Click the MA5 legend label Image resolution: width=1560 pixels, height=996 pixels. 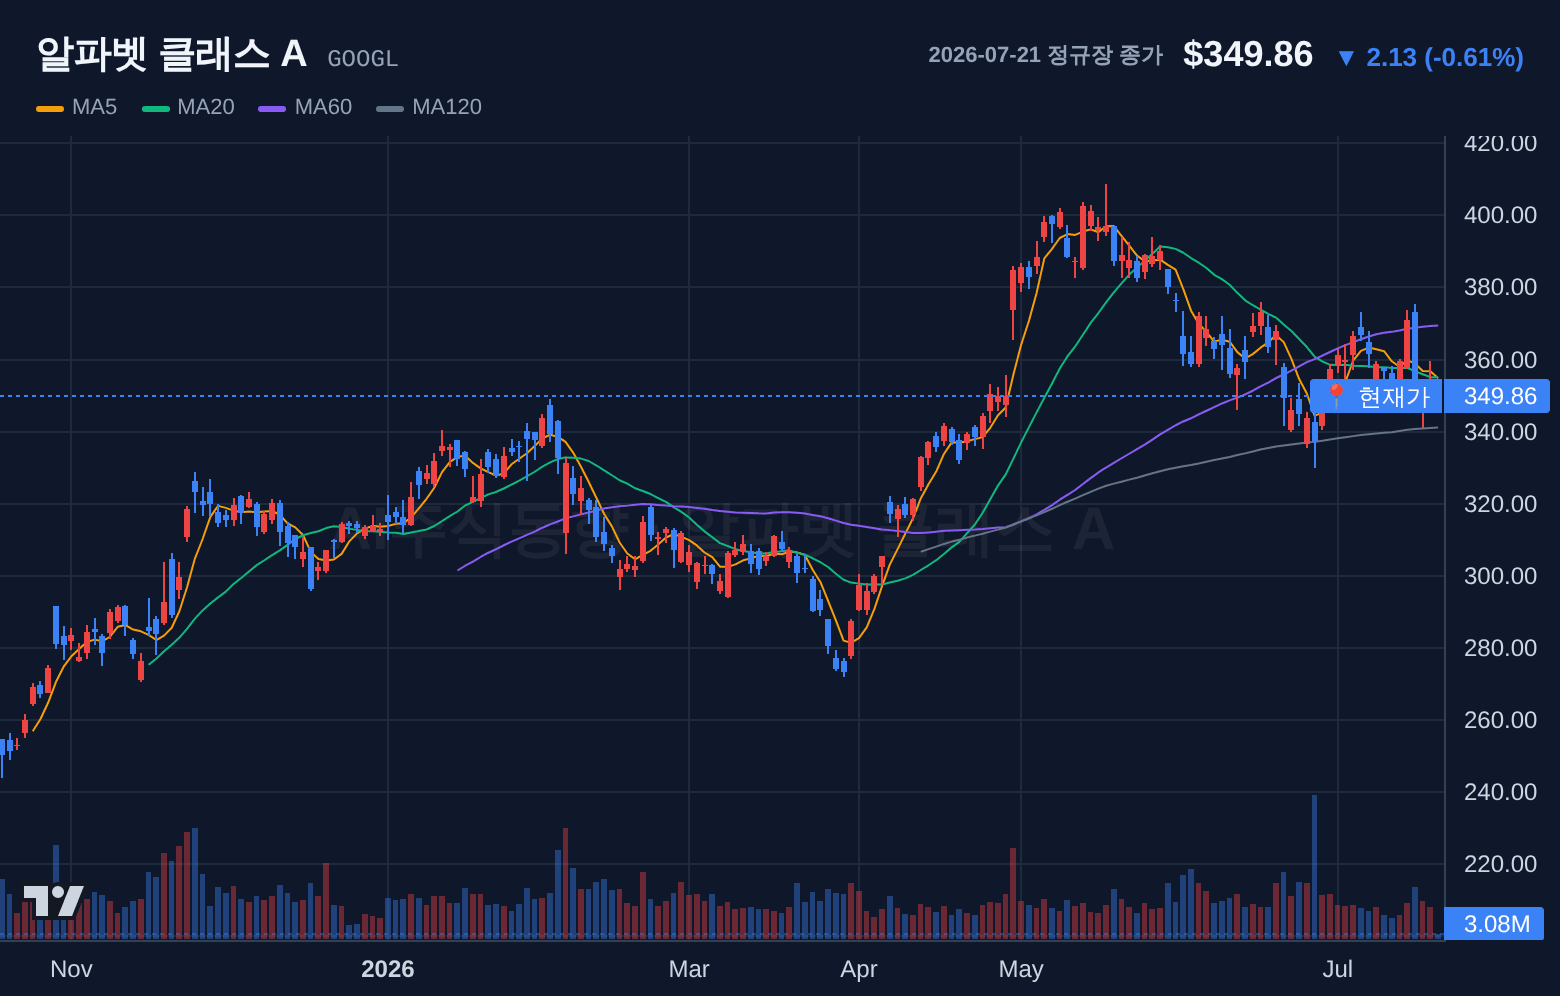pyautogui.click(x=94, y=107)
